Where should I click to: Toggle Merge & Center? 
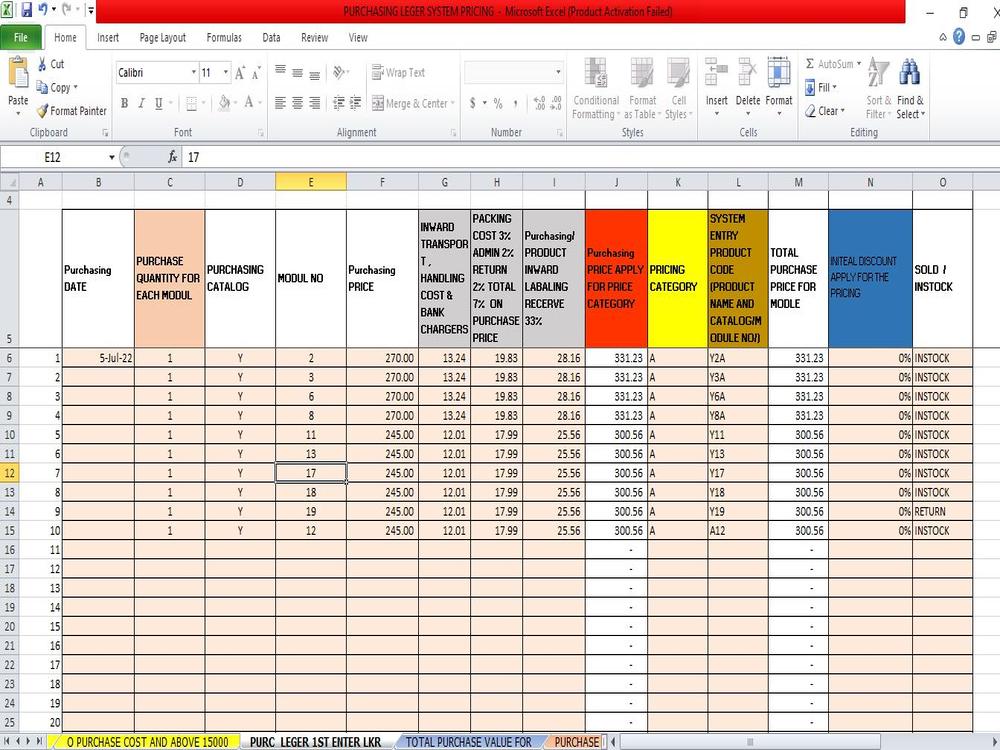tap(410, 103)
